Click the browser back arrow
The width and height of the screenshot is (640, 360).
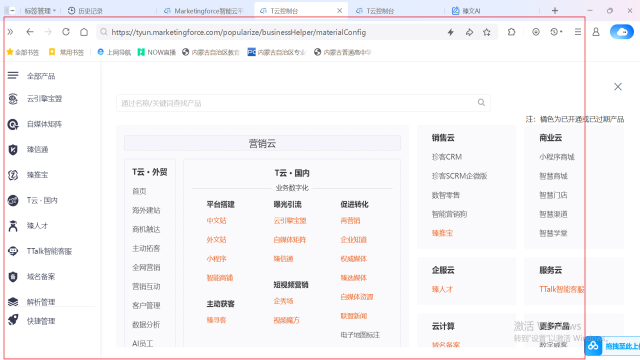coord(30,32)
